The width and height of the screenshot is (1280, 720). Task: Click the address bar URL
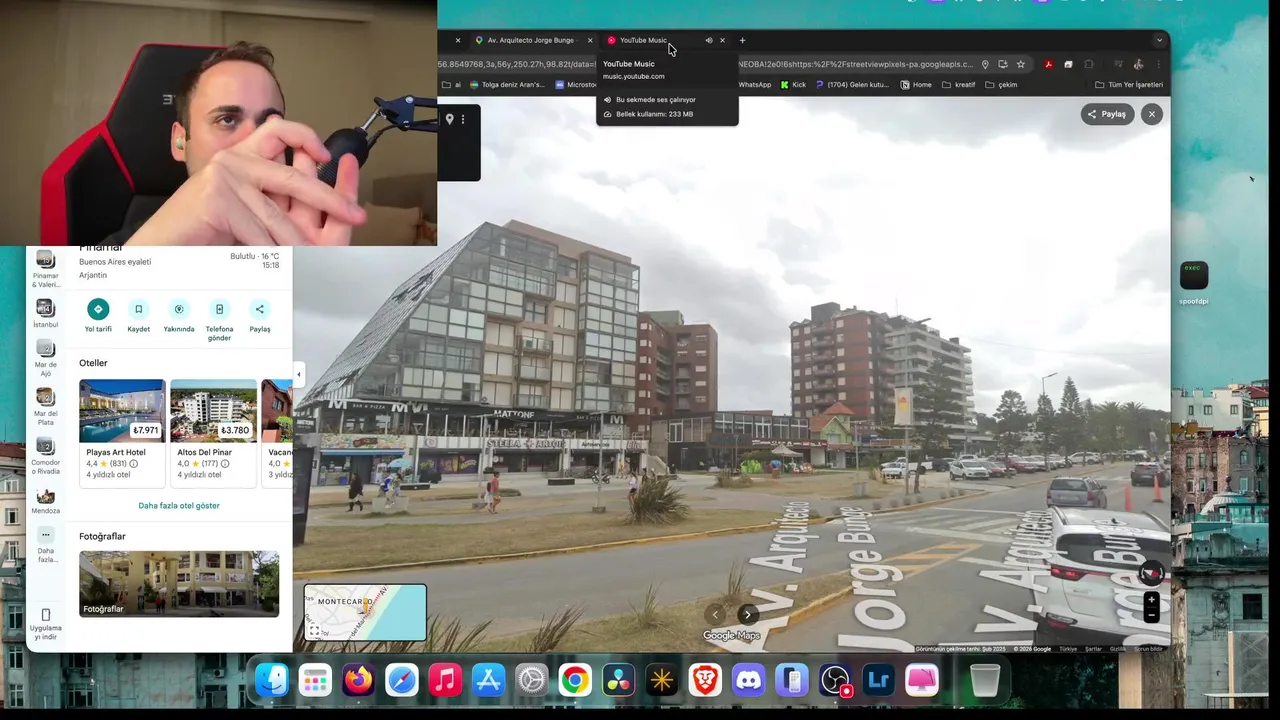(705, 64)
